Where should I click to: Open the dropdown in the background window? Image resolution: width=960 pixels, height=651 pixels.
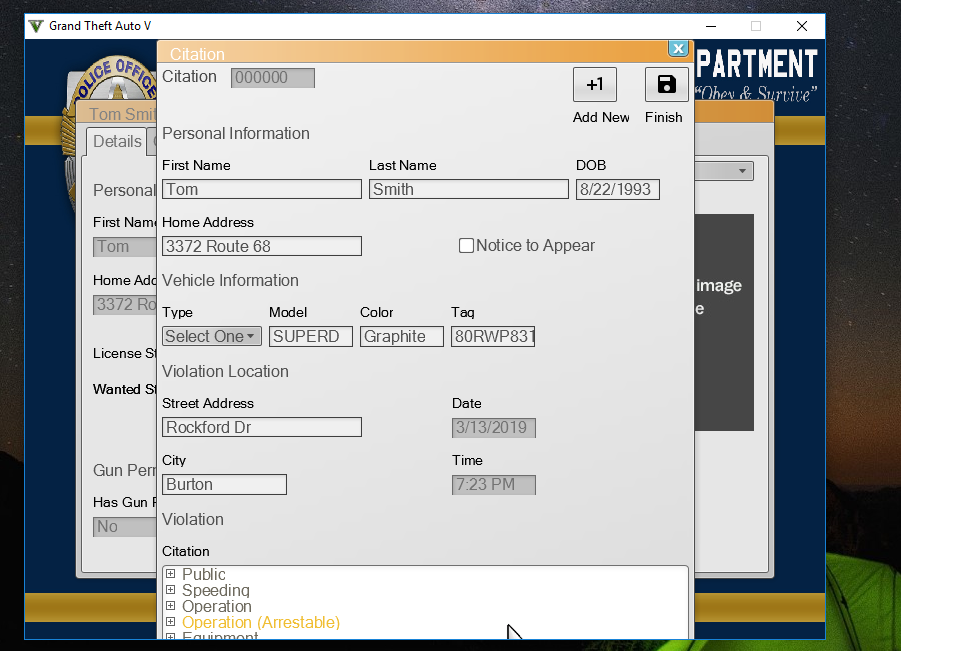pos(724,171)
